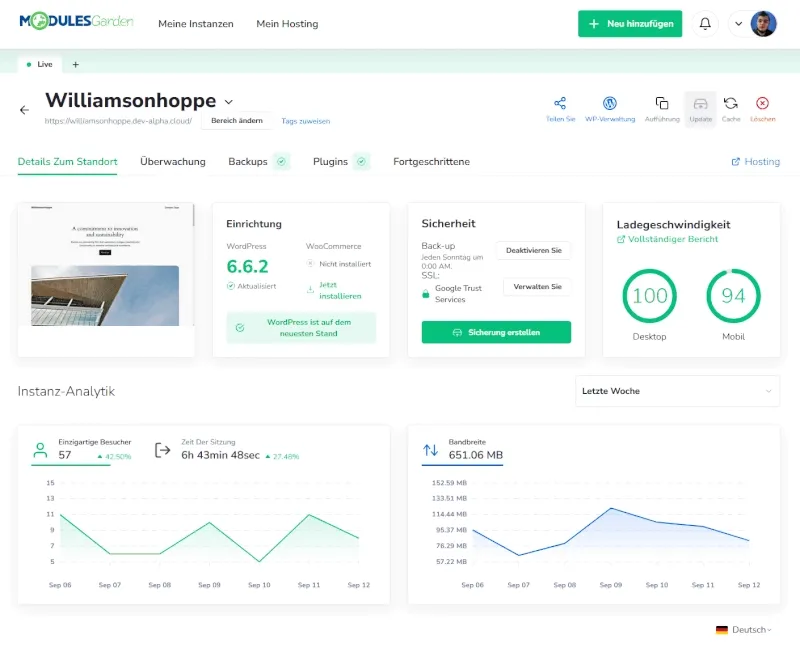The height and width of the screenshot is (652, 800).
Task: Open the Hosting external link
Action: tap(756, 162)
